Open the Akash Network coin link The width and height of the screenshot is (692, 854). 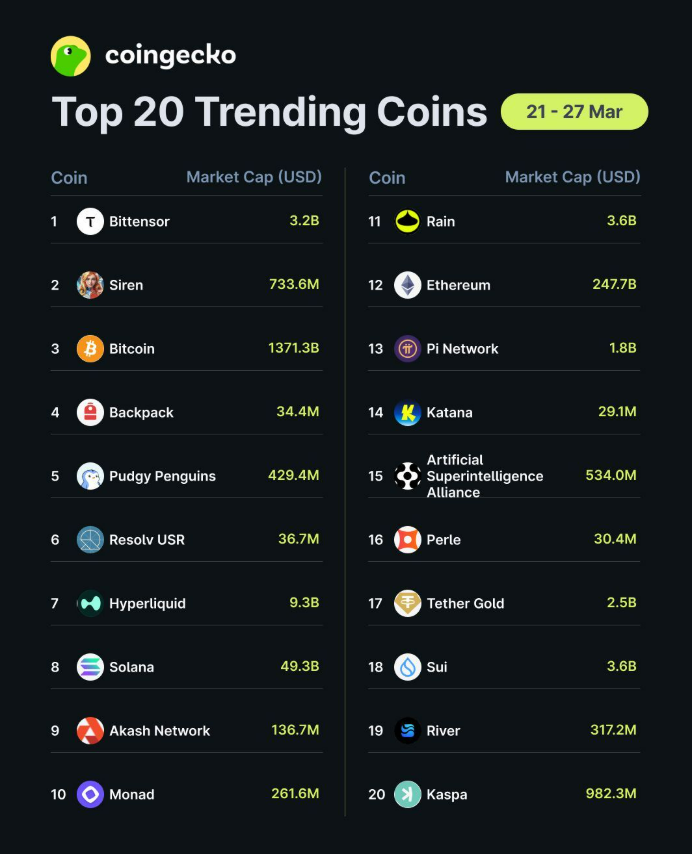tap(159, 731)
